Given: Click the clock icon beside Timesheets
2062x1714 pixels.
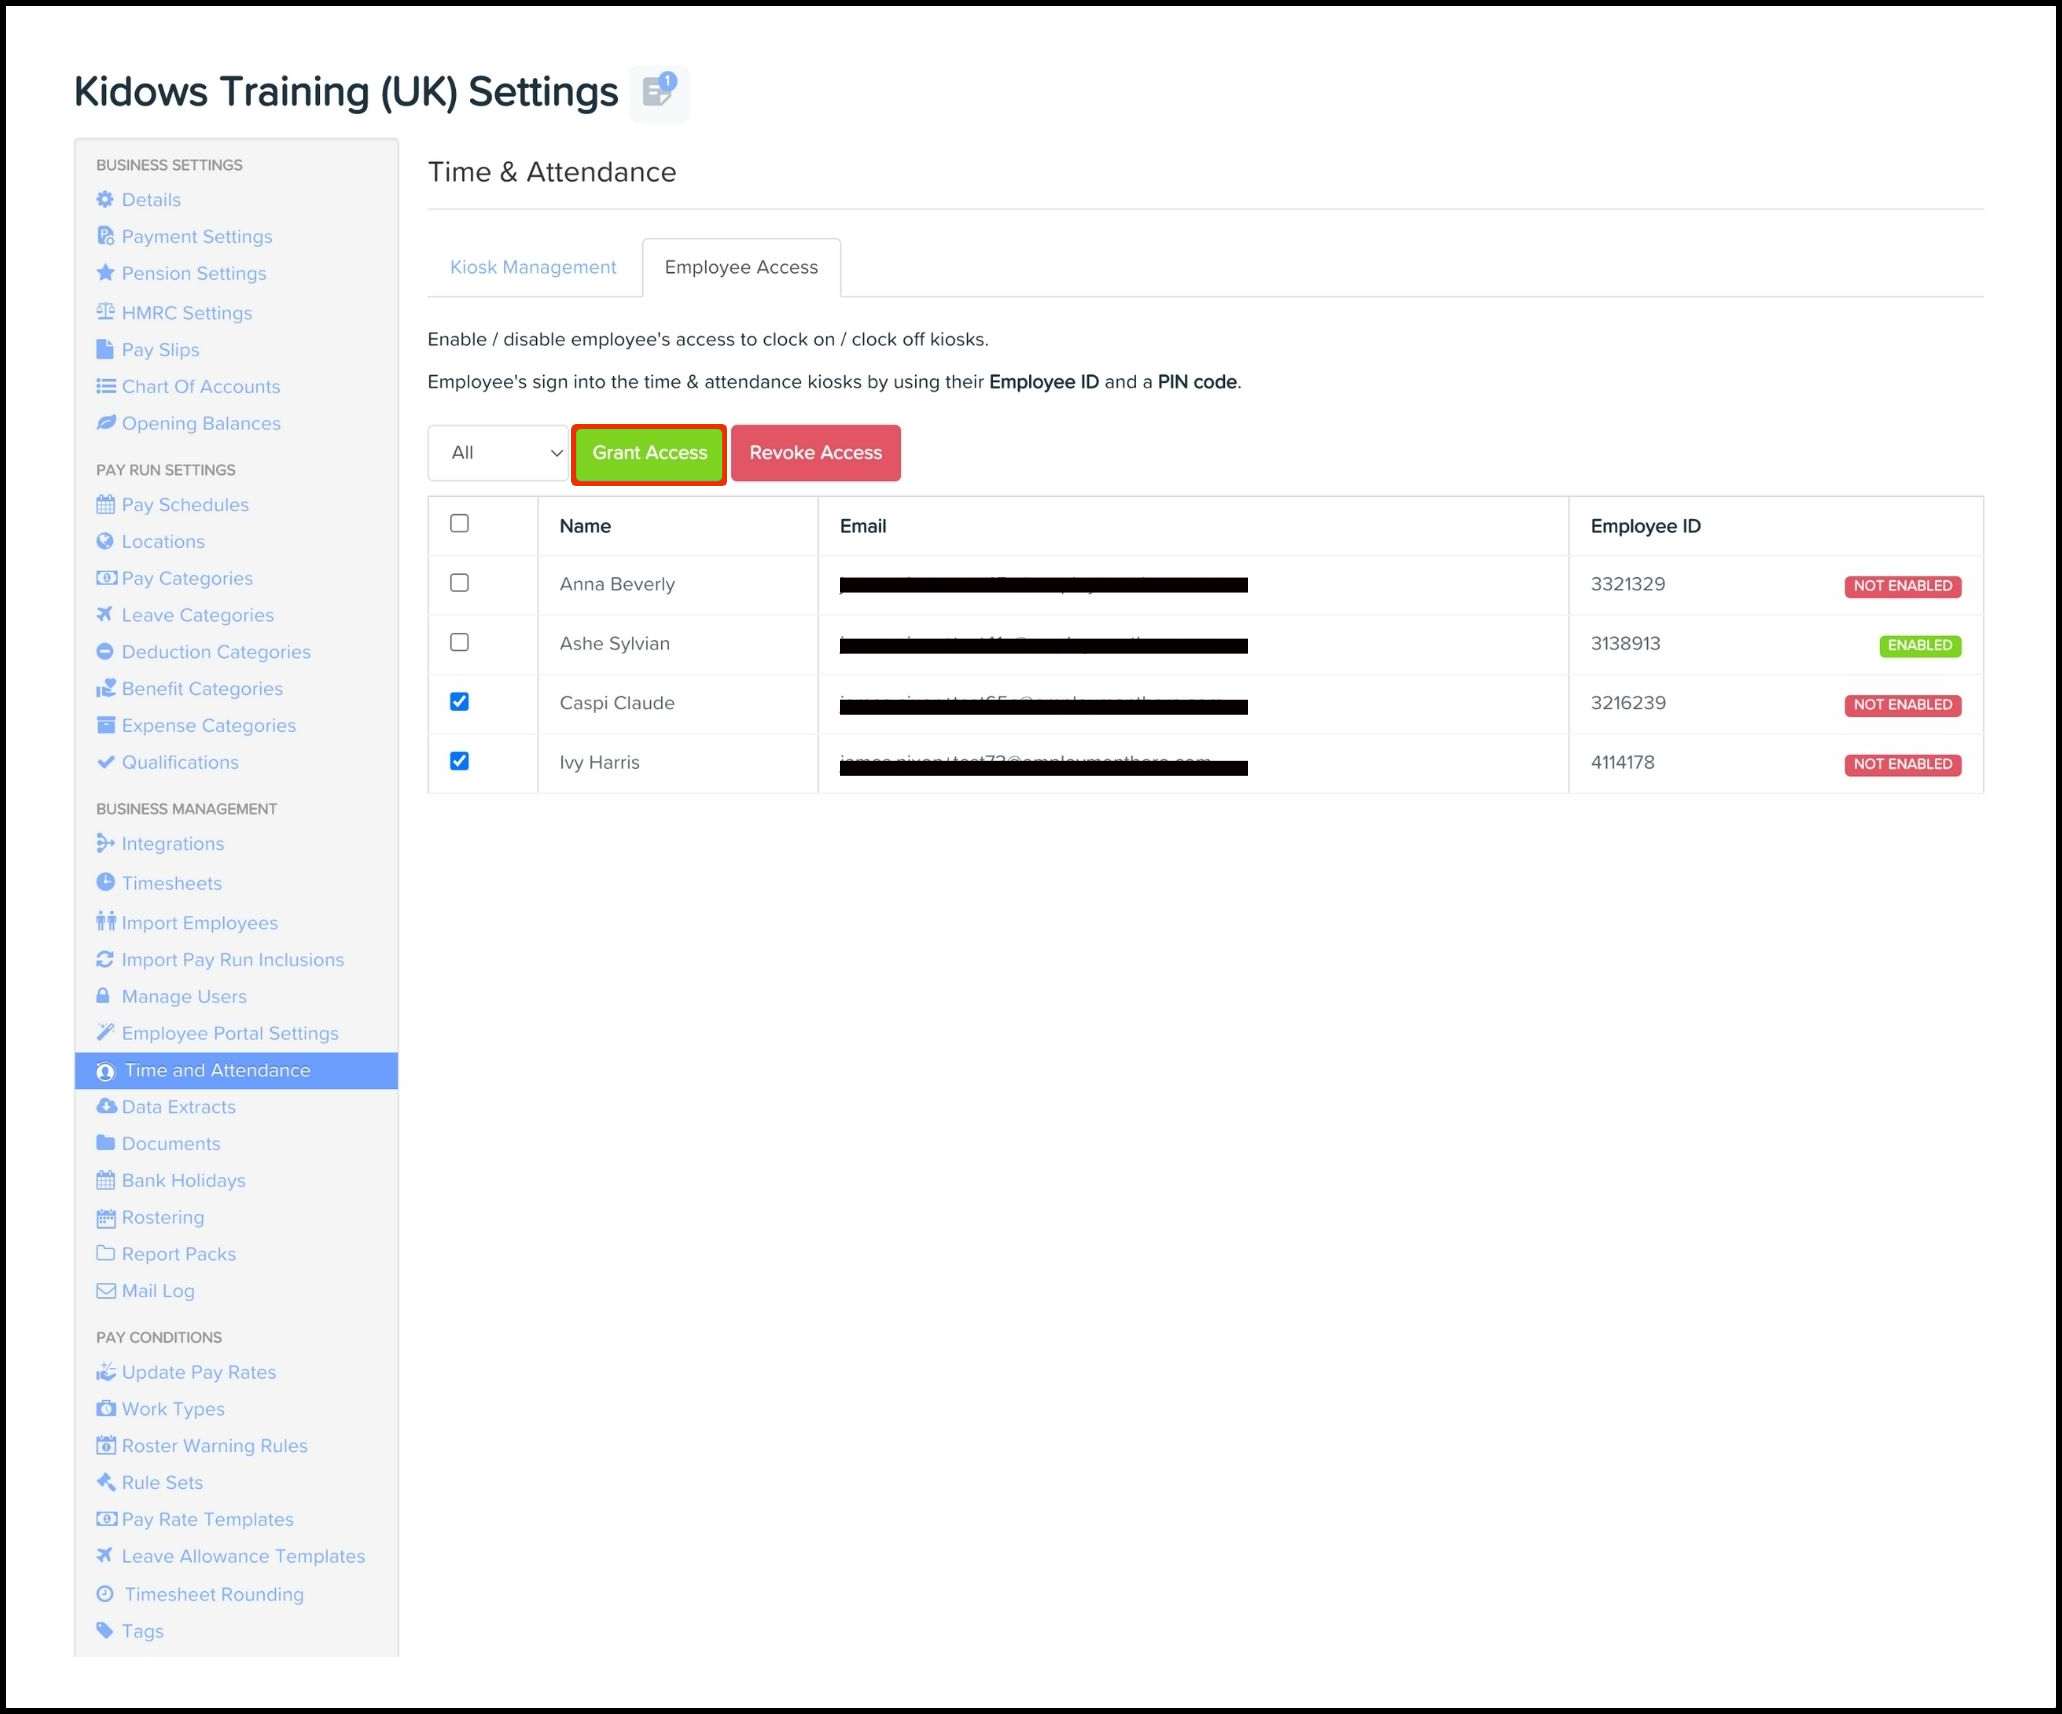Looking at the screenshot, I should [x=105, y=882].
